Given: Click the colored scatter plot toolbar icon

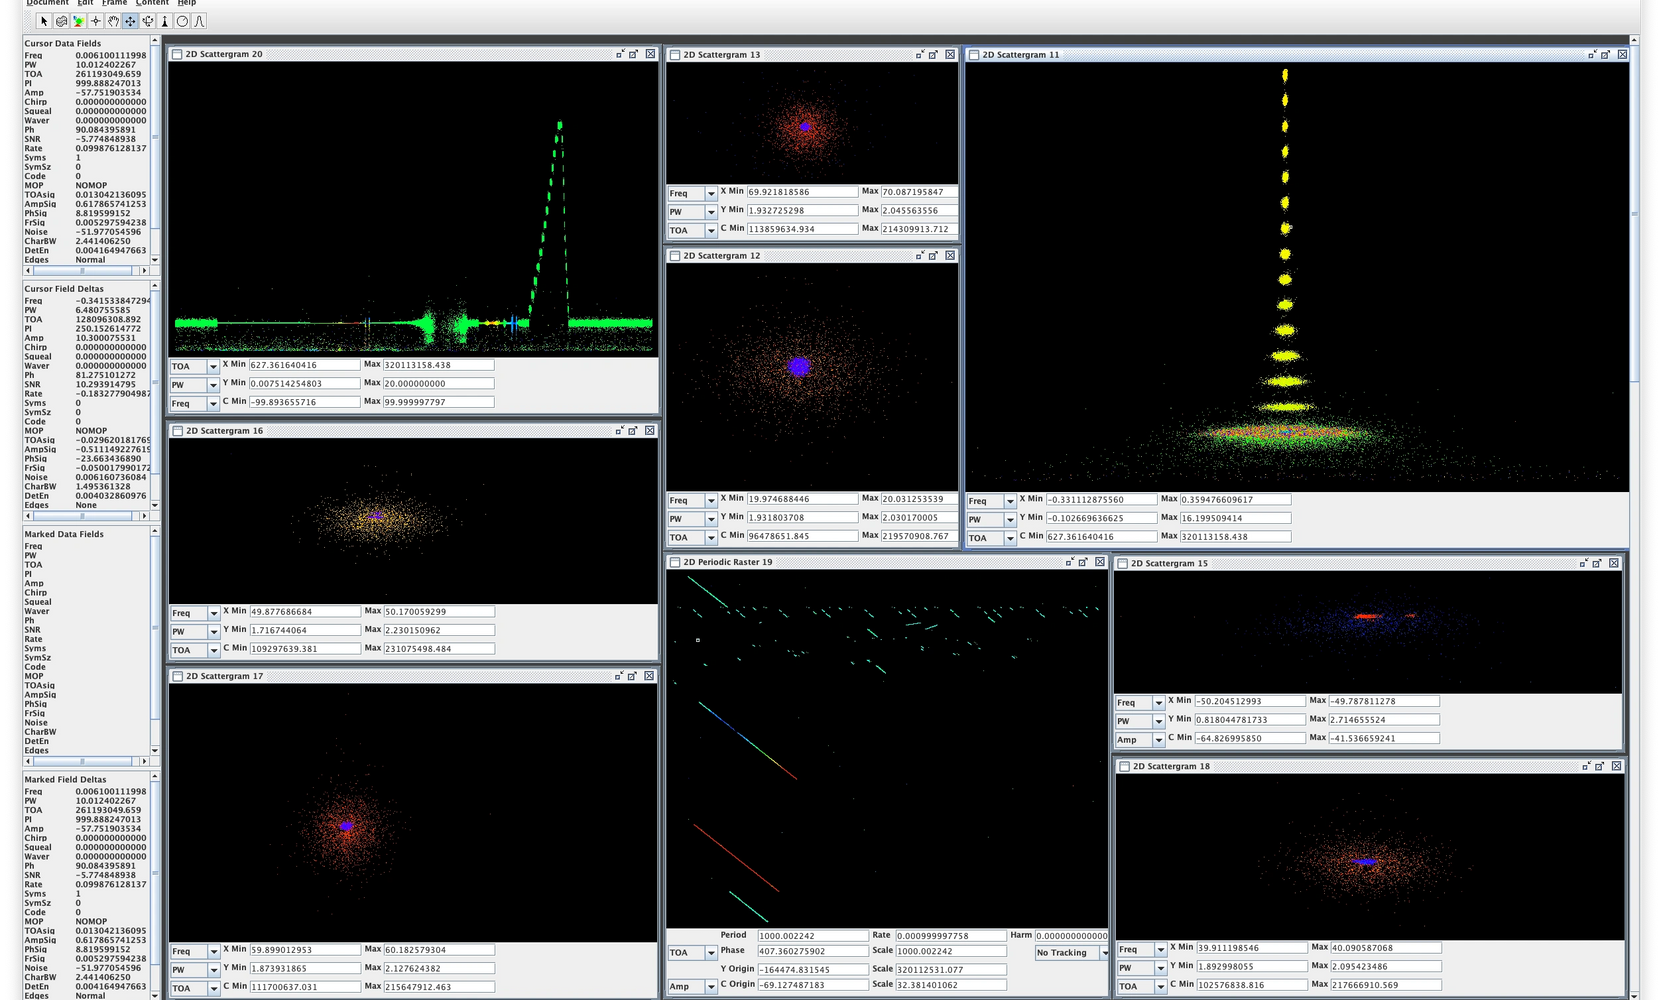Looking at the screenshot, I should (x=78, y=21).
